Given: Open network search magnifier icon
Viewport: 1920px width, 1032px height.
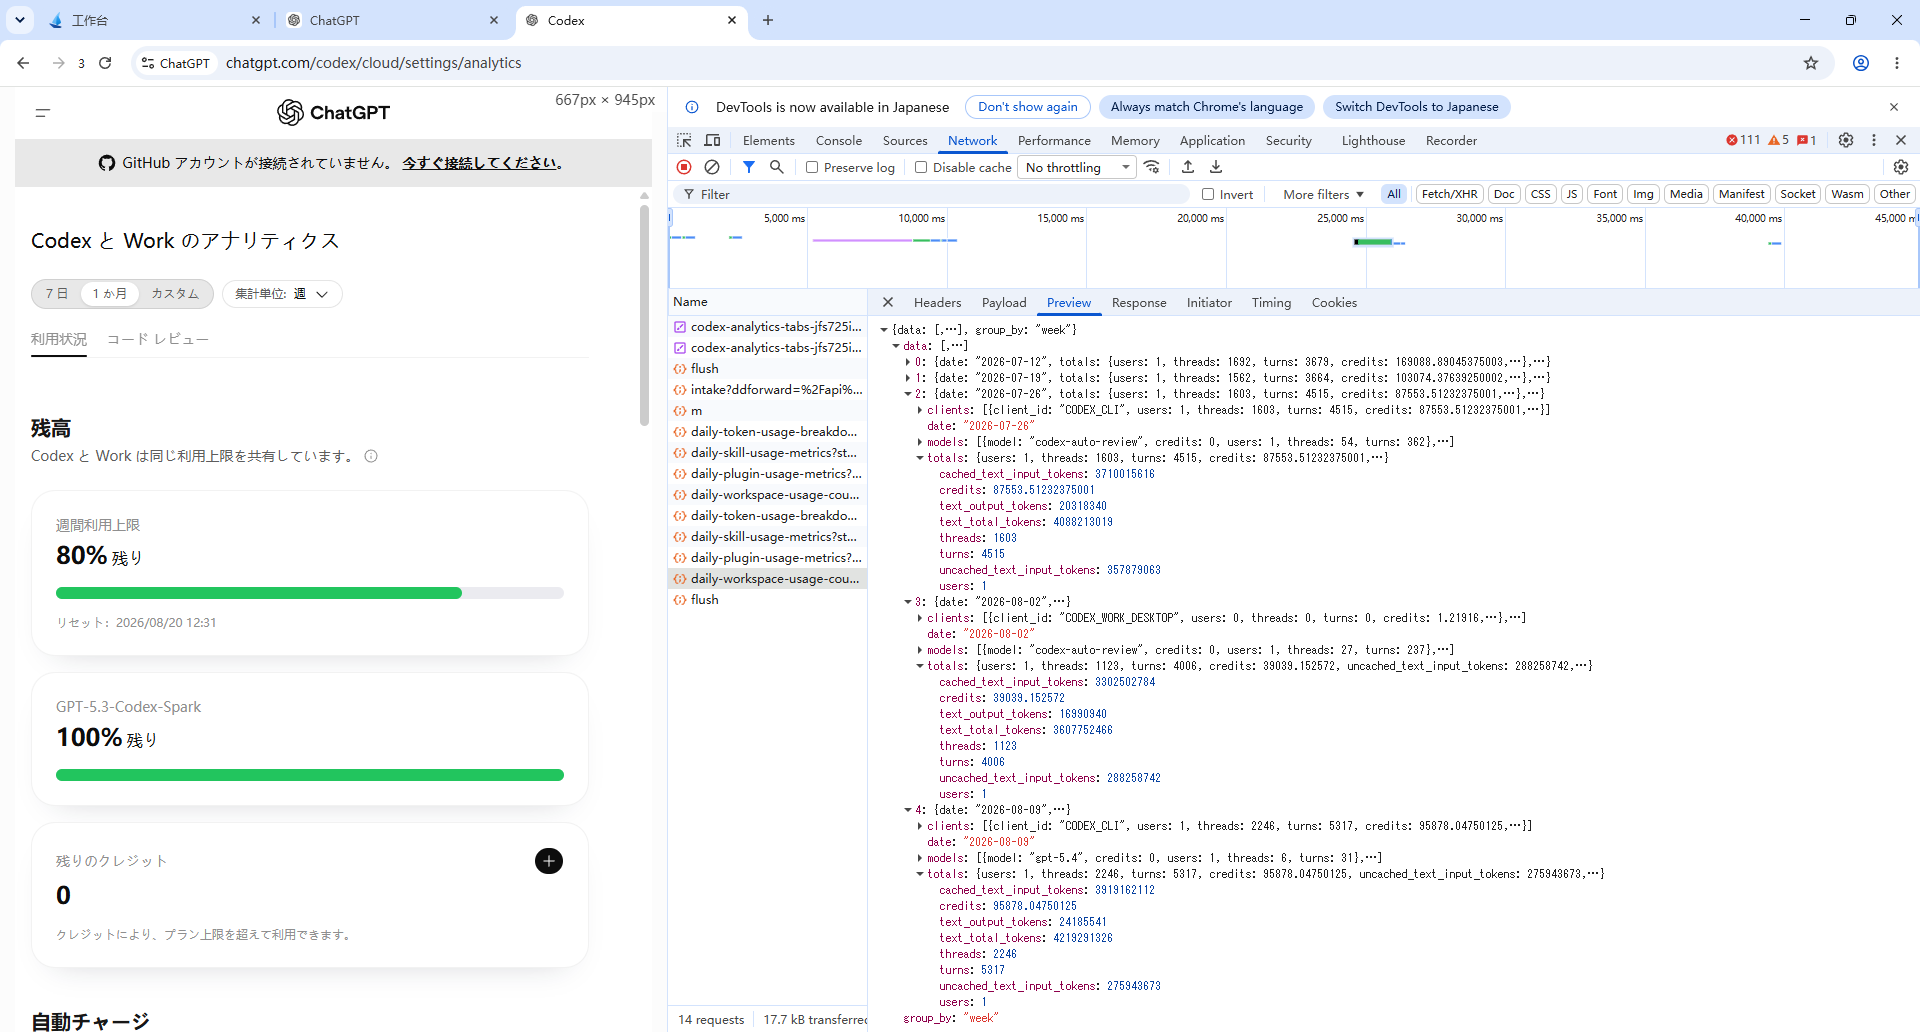Looking at the screenshot, I should click(x=777, y=167).
